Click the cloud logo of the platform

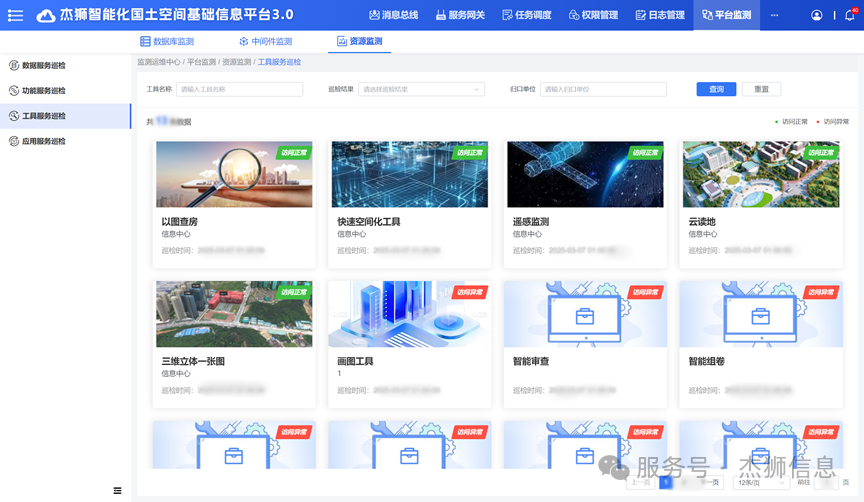tap(46, 15)
